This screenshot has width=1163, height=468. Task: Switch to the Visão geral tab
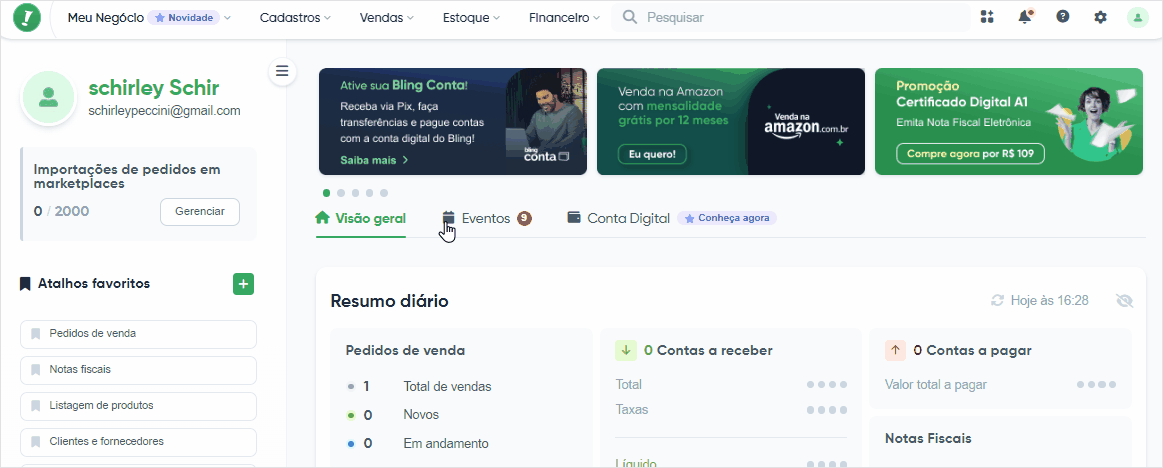coord(360,219)
